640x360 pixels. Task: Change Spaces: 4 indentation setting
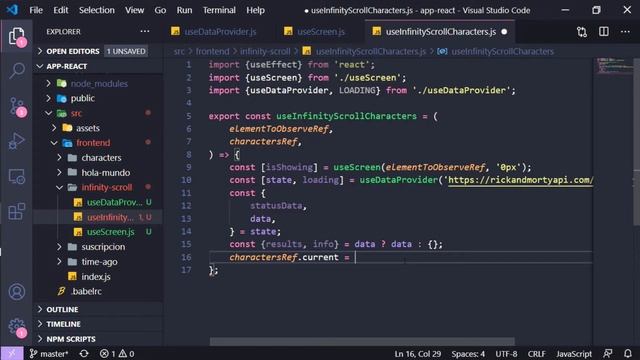coord(468,353)
